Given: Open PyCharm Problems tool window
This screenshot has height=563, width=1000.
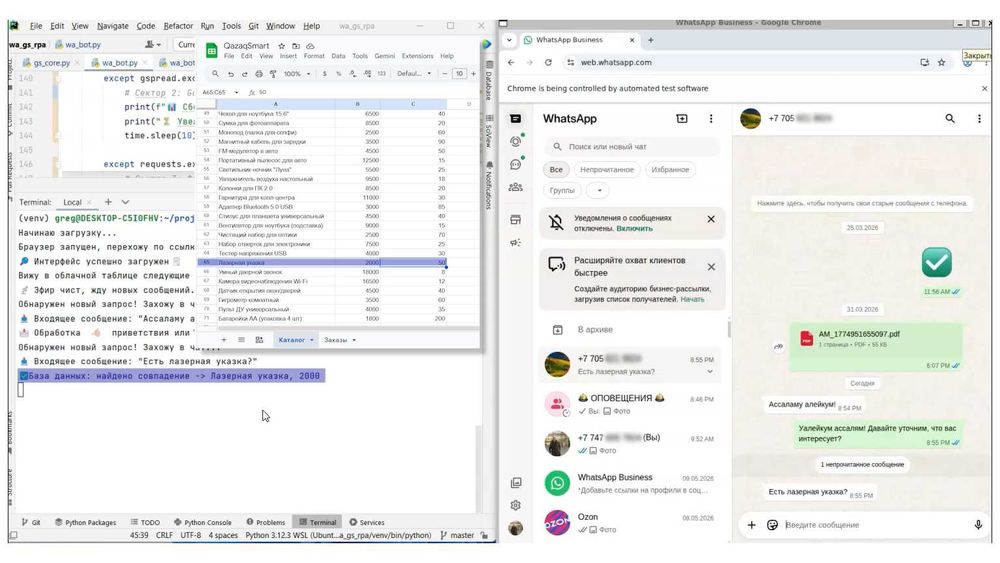Looking at the screenshot, I should [266, 522].
